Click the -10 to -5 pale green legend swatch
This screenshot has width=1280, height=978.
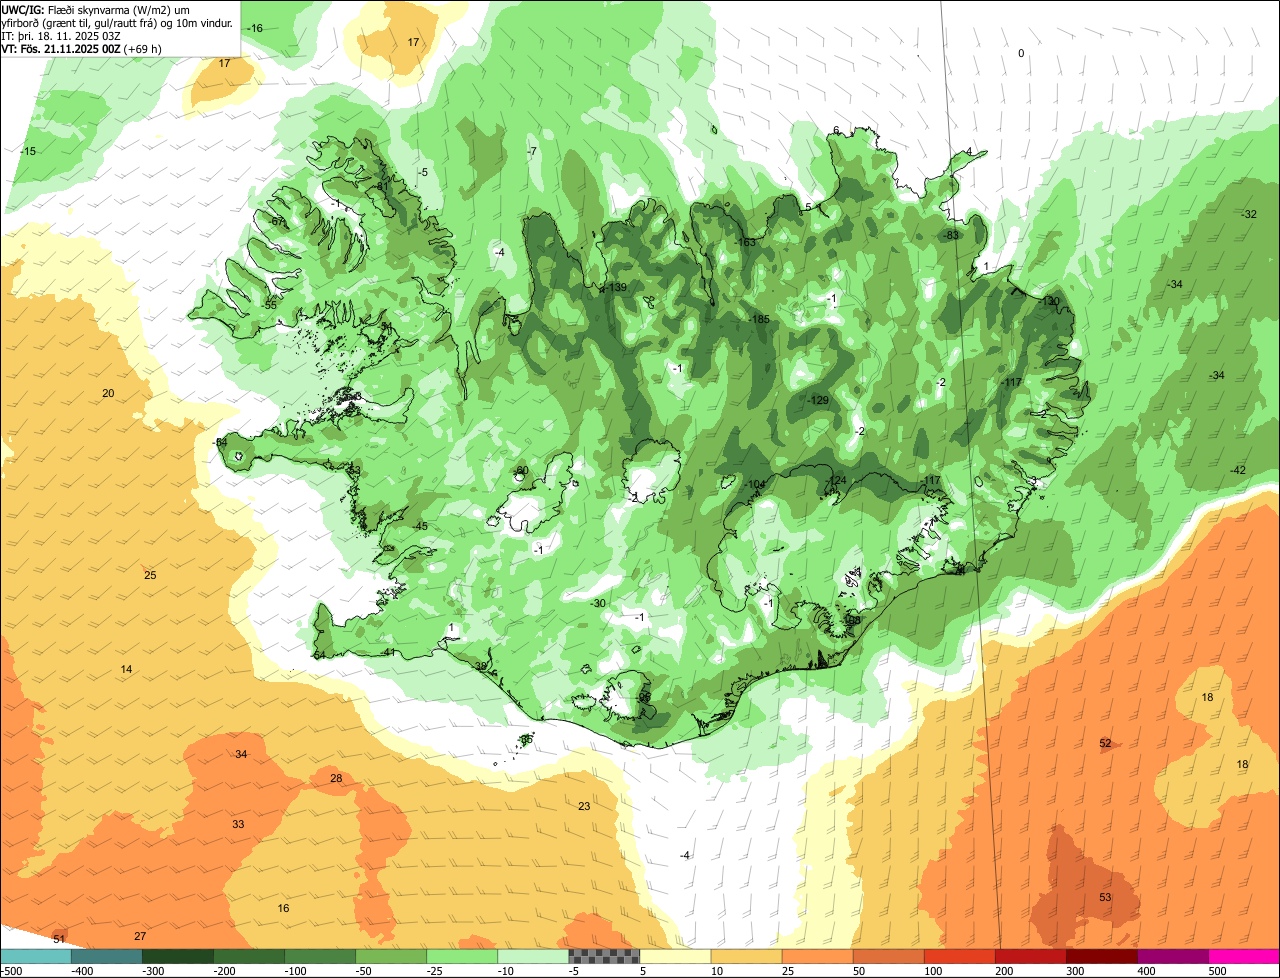(x=533, y=956)
